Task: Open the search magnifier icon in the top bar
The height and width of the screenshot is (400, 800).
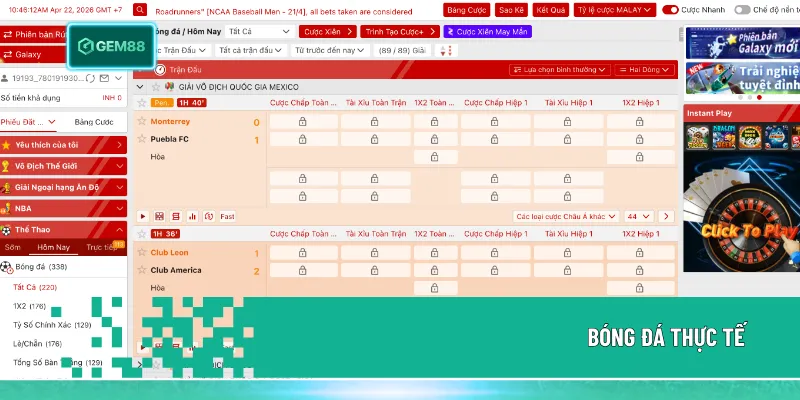Action: tap(140, 10)
